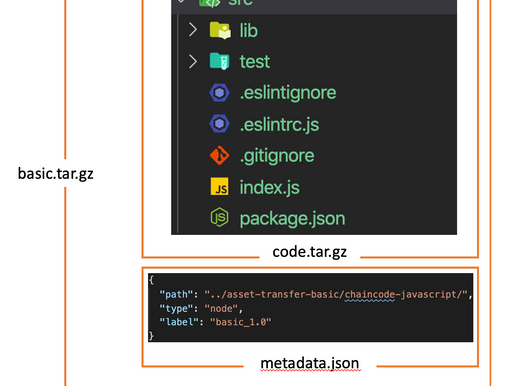This screenshot has width=514, height=386.
Task: Click the basic.tar.gz label
Action: (x=56, y=174)
